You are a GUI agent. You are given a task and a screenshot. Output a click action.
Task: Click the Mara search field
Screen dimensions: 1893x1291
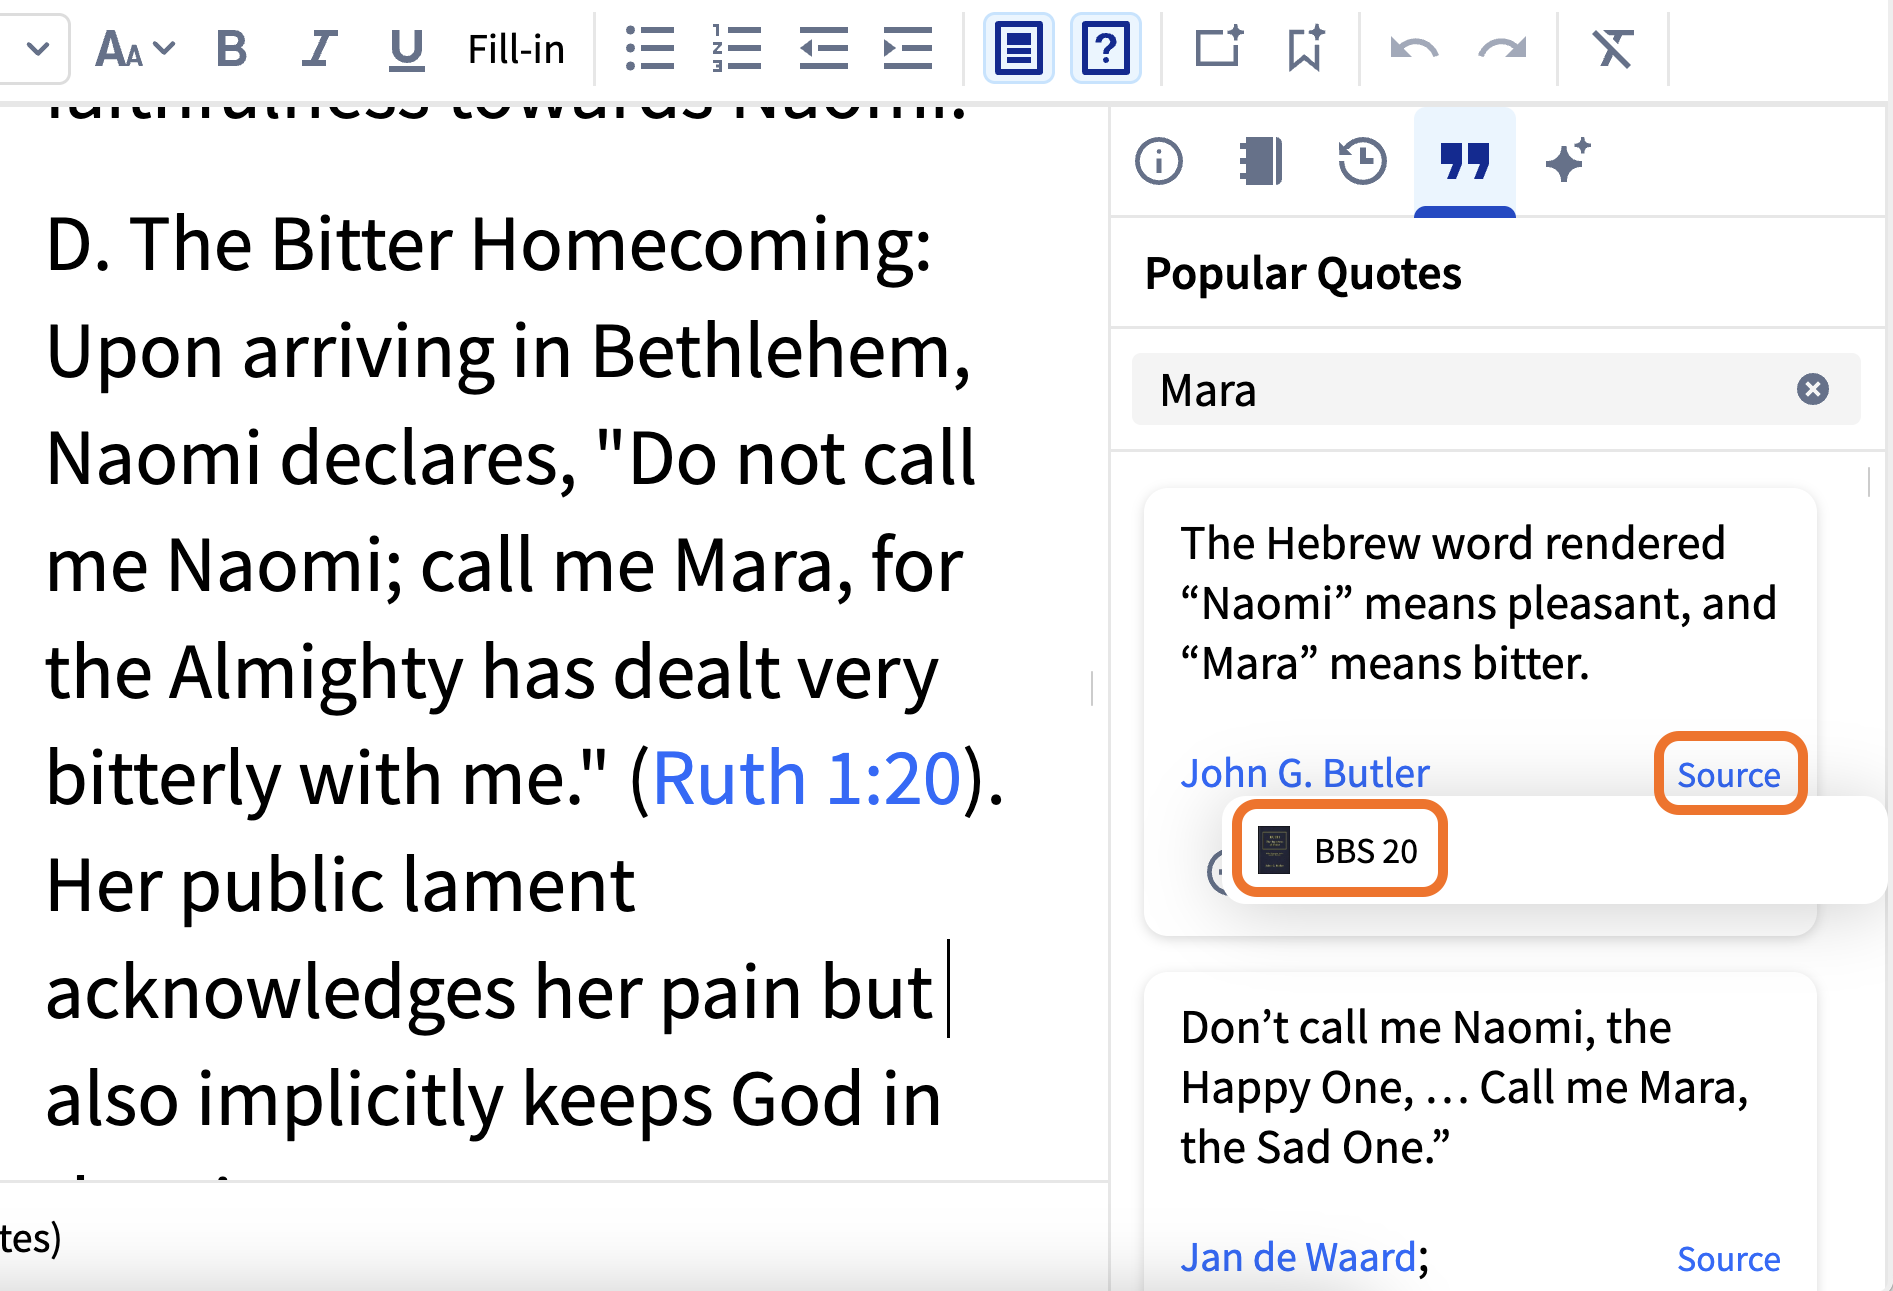tap(1496, 389)
